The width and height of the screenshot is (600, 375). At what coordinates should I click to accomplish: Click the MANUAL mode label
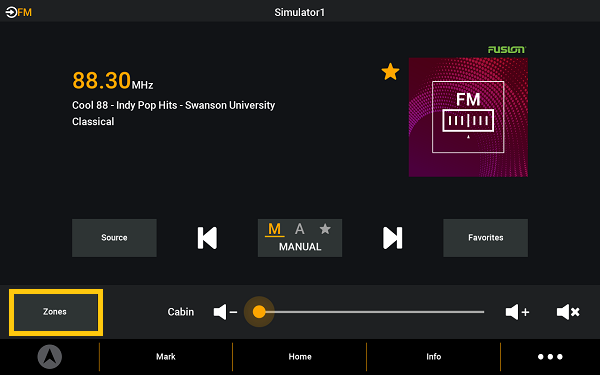point(300,247)
